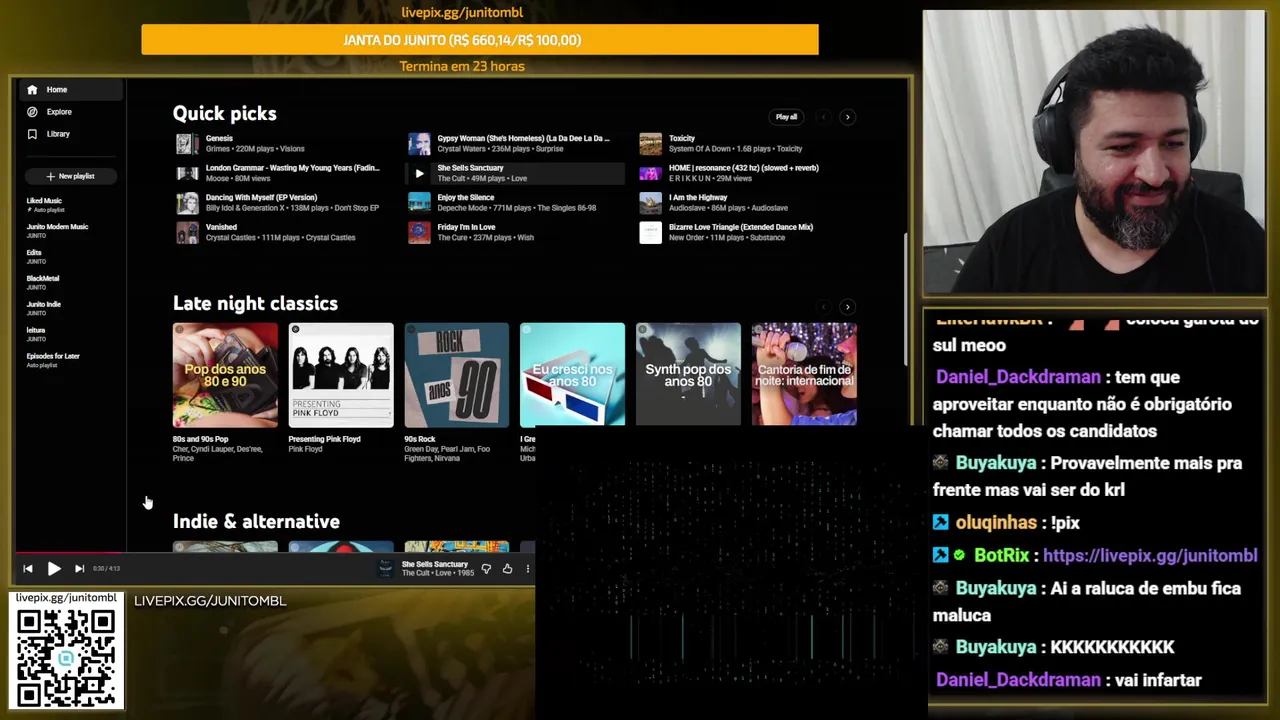This screenshot has height=720, width=1280.
Task: Click the '80s and 90s Pop' title
Action: (200, 439)
